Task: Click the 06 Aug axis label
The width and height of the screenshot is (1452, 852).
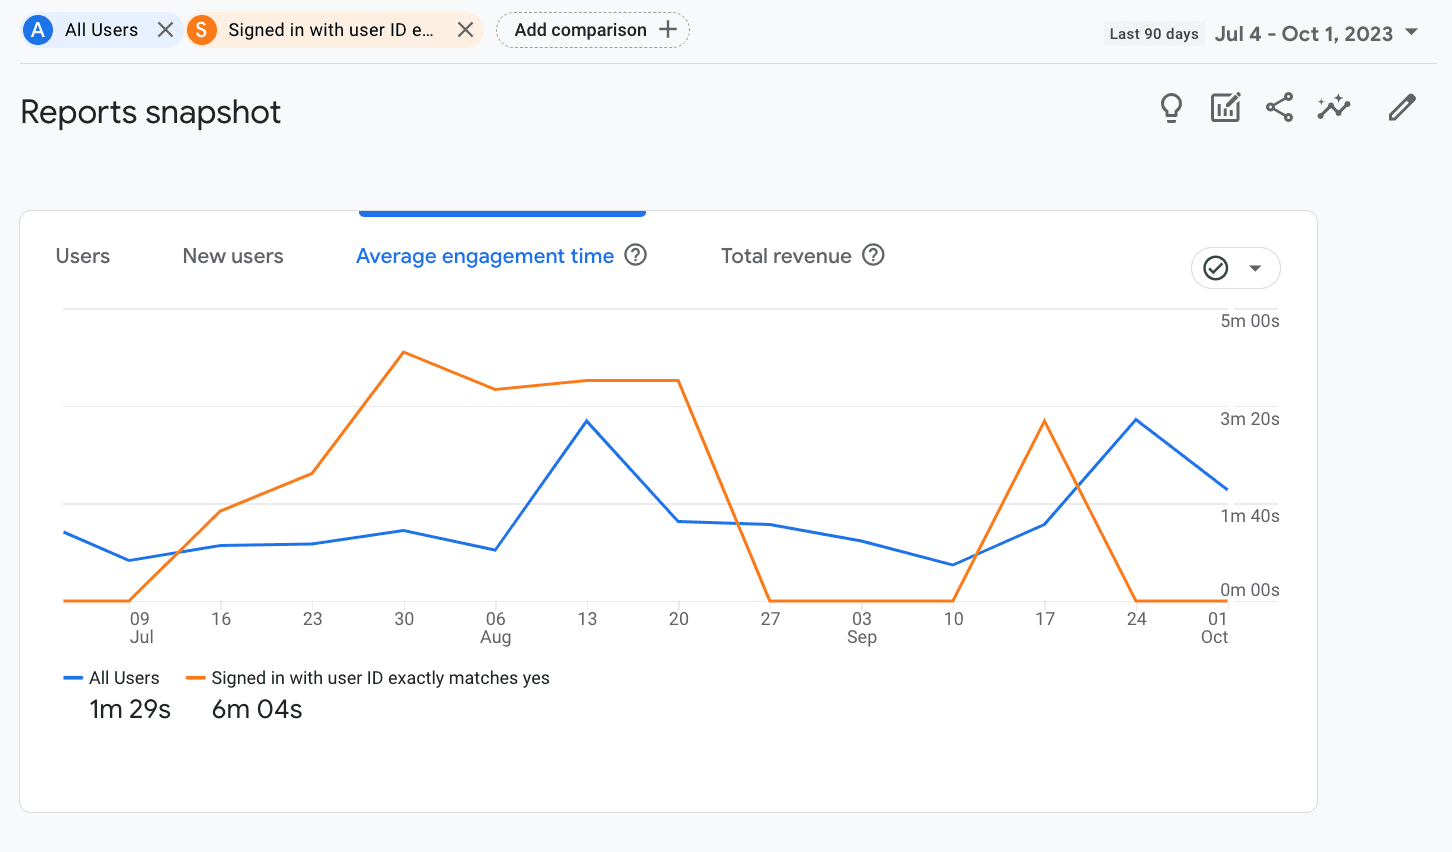Action: click(496, 628)
